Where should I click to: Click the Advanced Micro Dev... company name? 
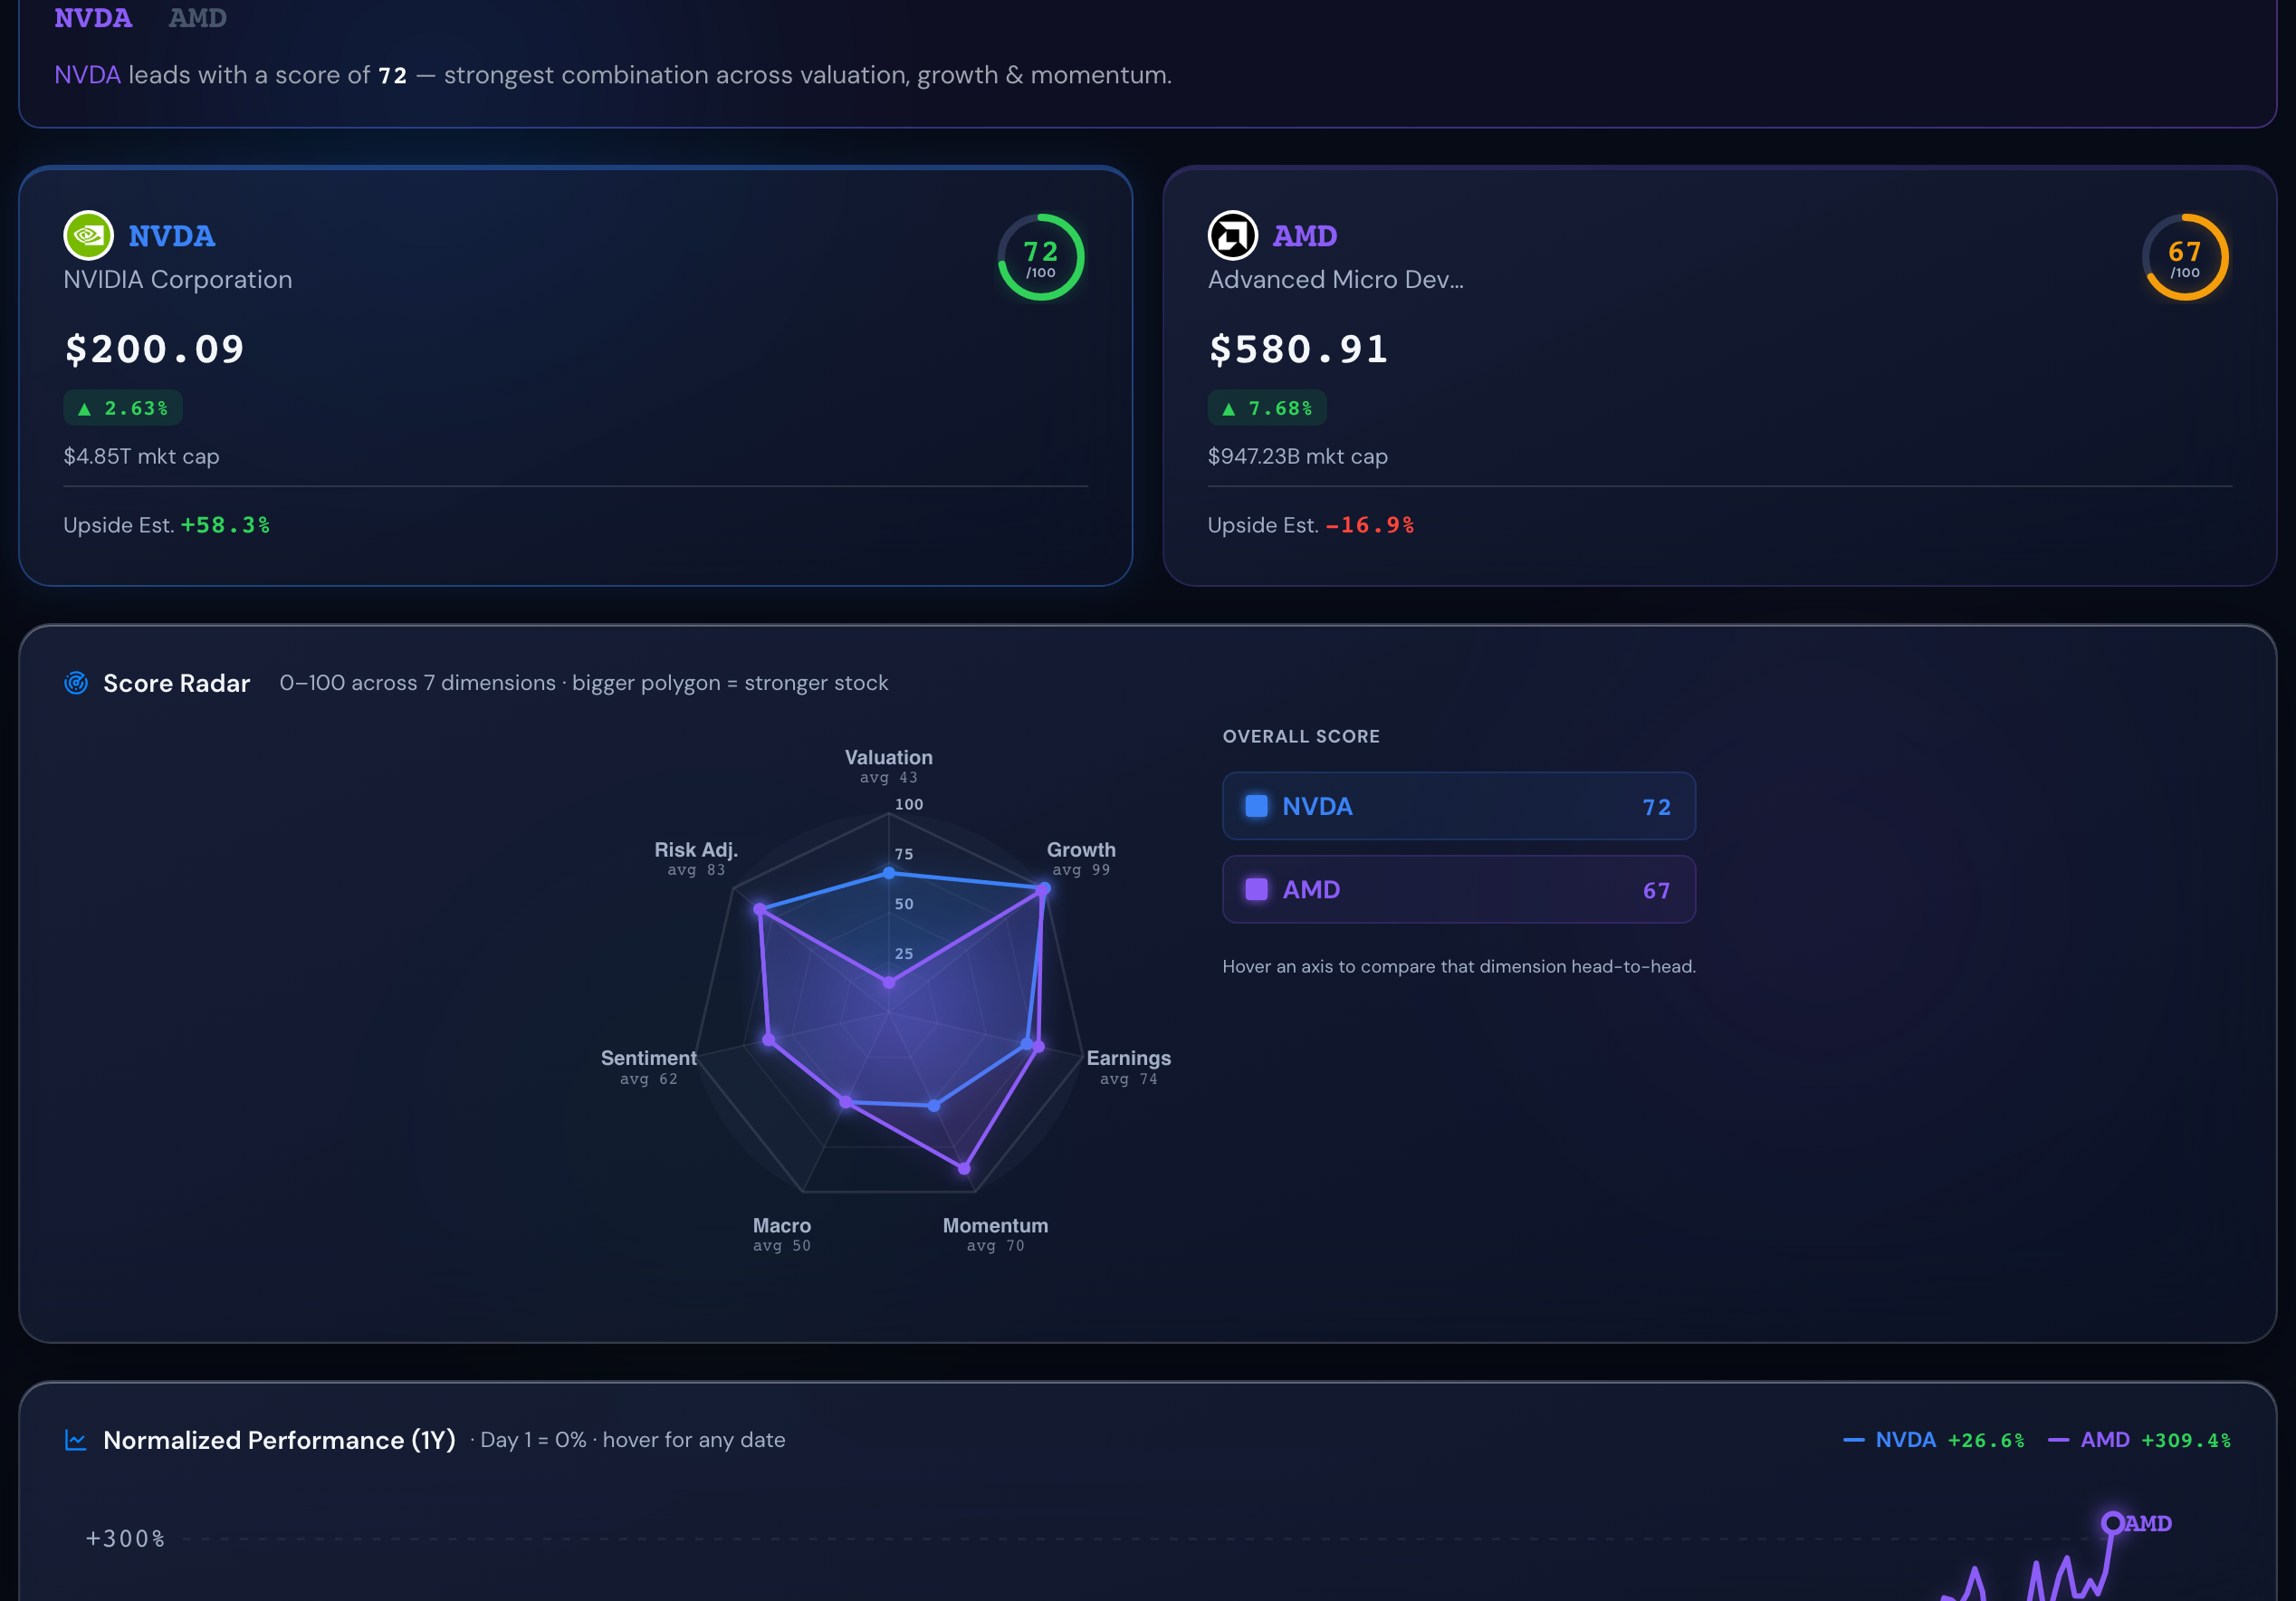[1336, 280]
